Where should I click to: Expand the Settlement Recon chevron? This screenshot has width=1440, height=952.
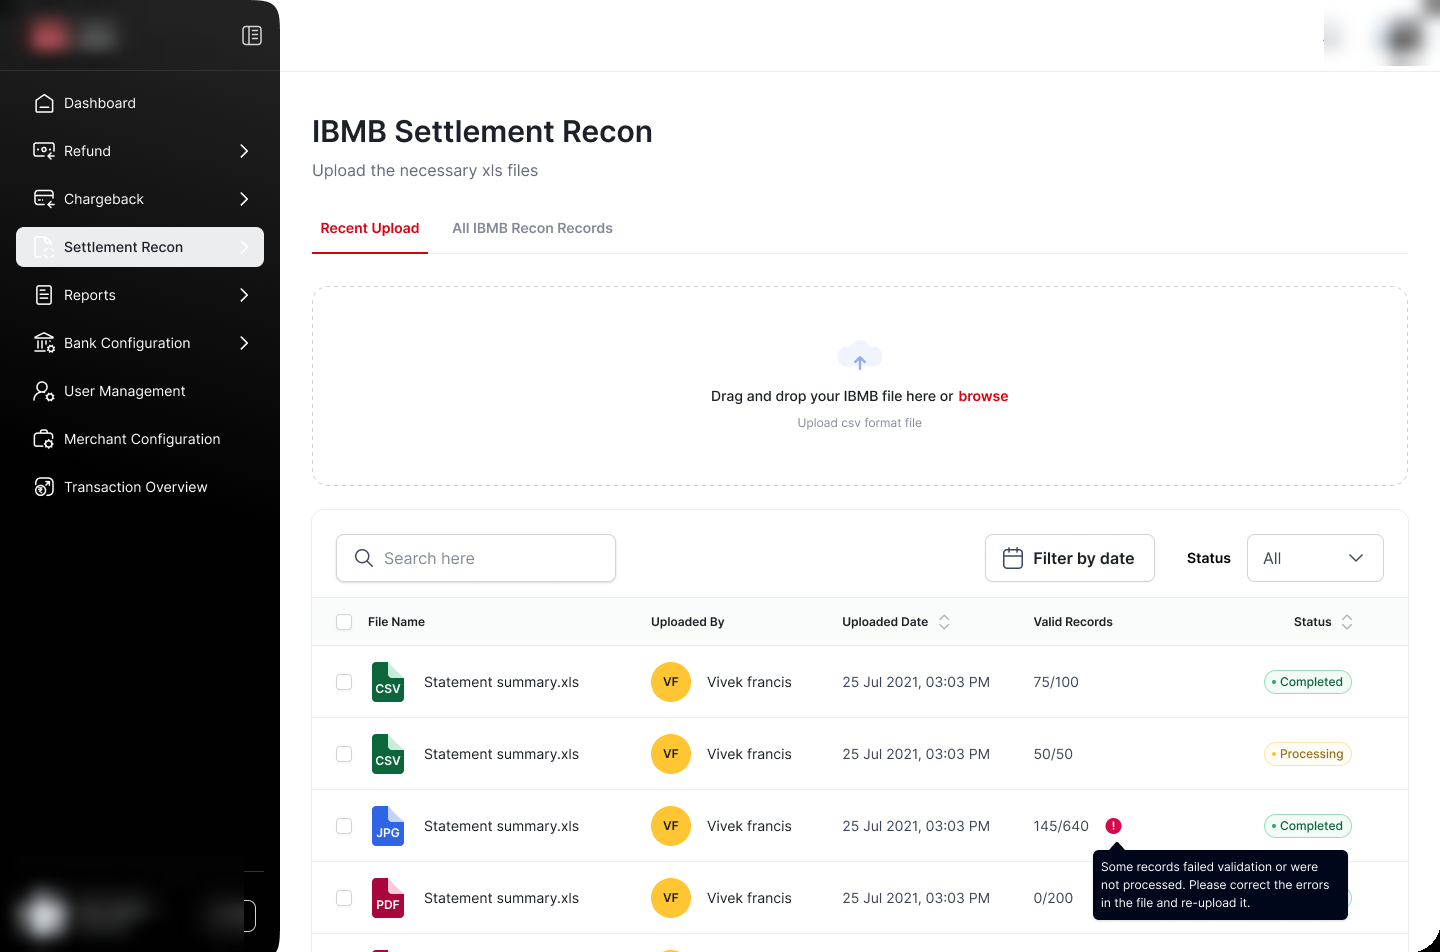[x=244, y=247]
